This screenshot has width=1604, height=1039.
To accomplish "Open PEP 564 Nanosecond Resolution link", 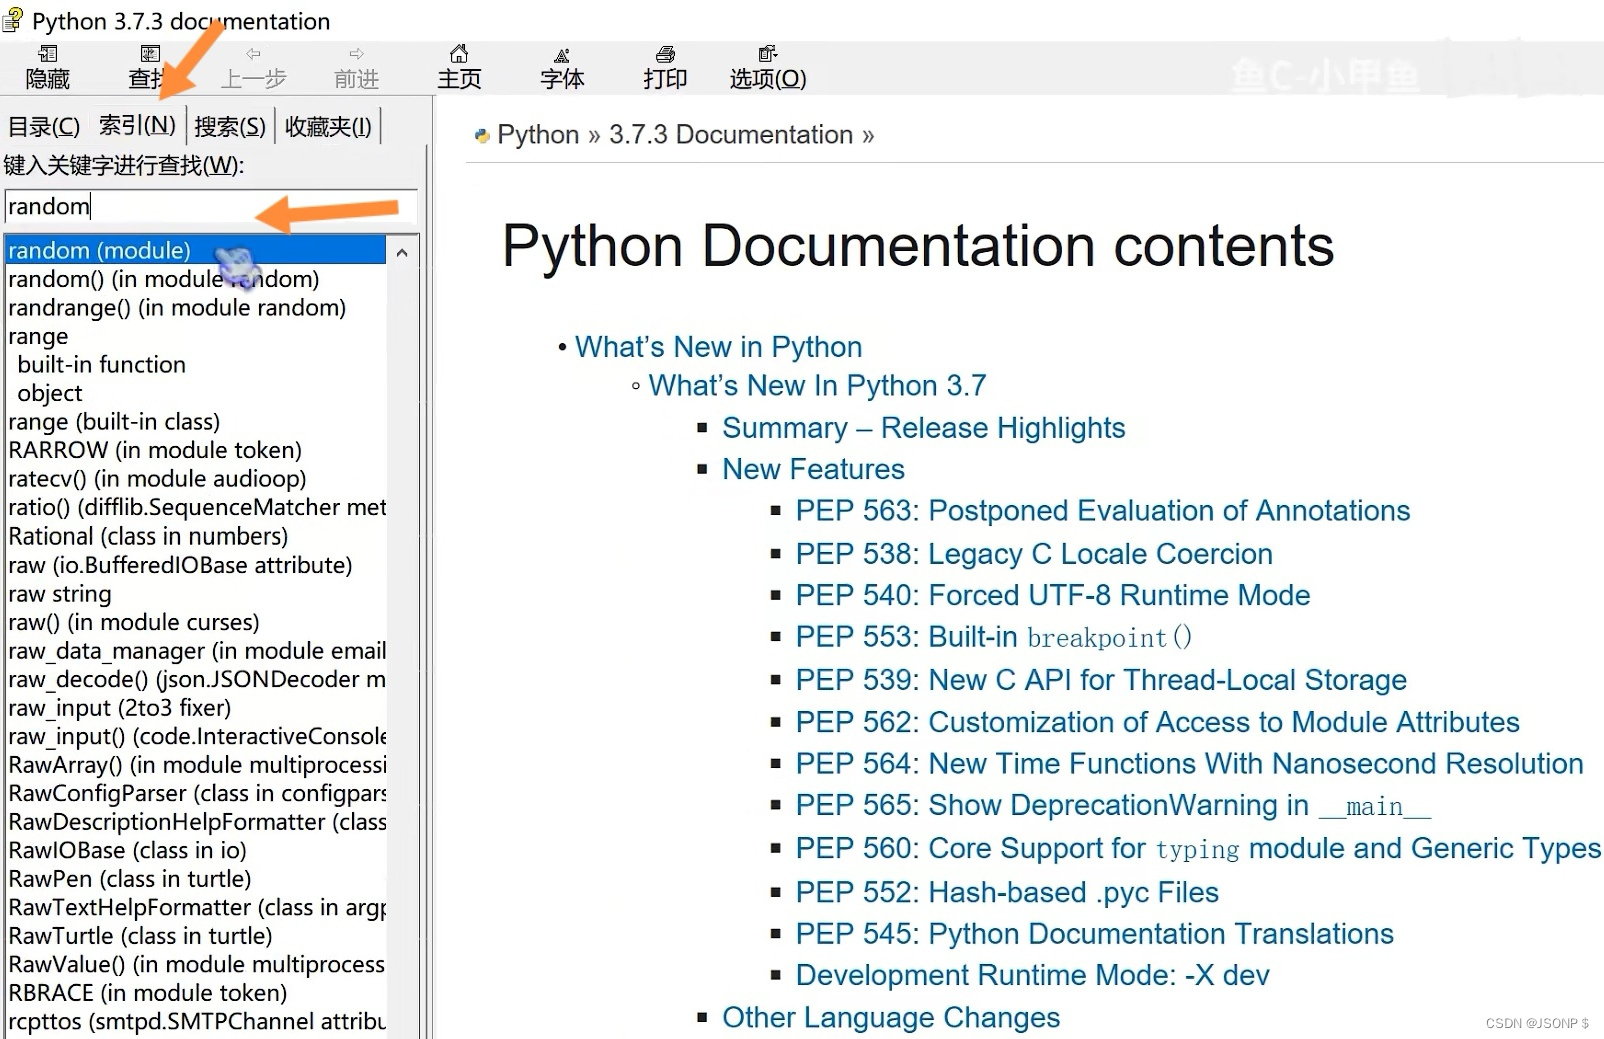I will [x=1190, y=764].
